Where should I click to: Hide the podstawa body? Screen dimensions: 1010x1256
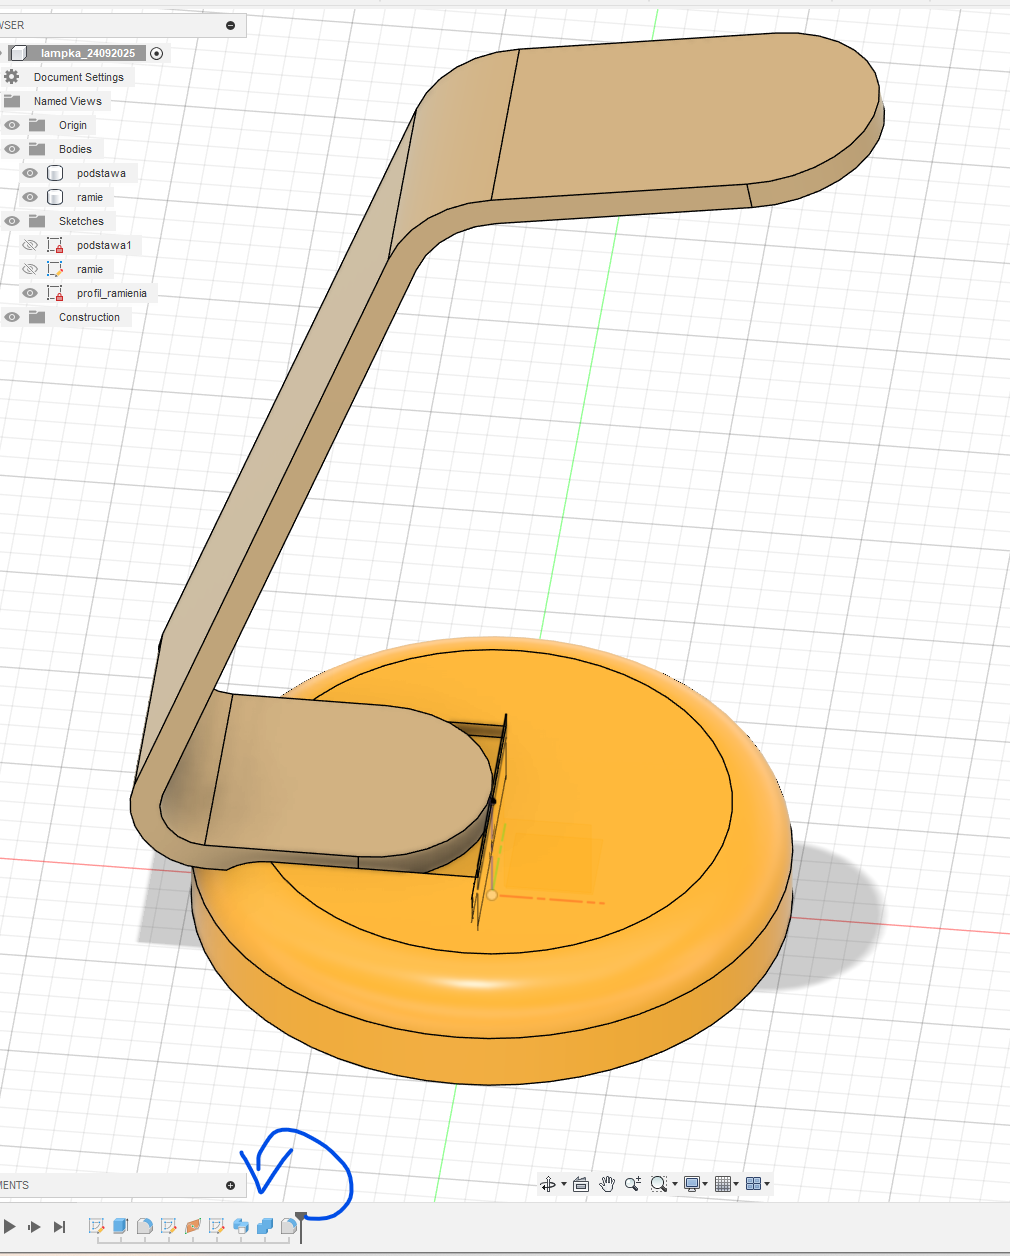pos(30,173)
